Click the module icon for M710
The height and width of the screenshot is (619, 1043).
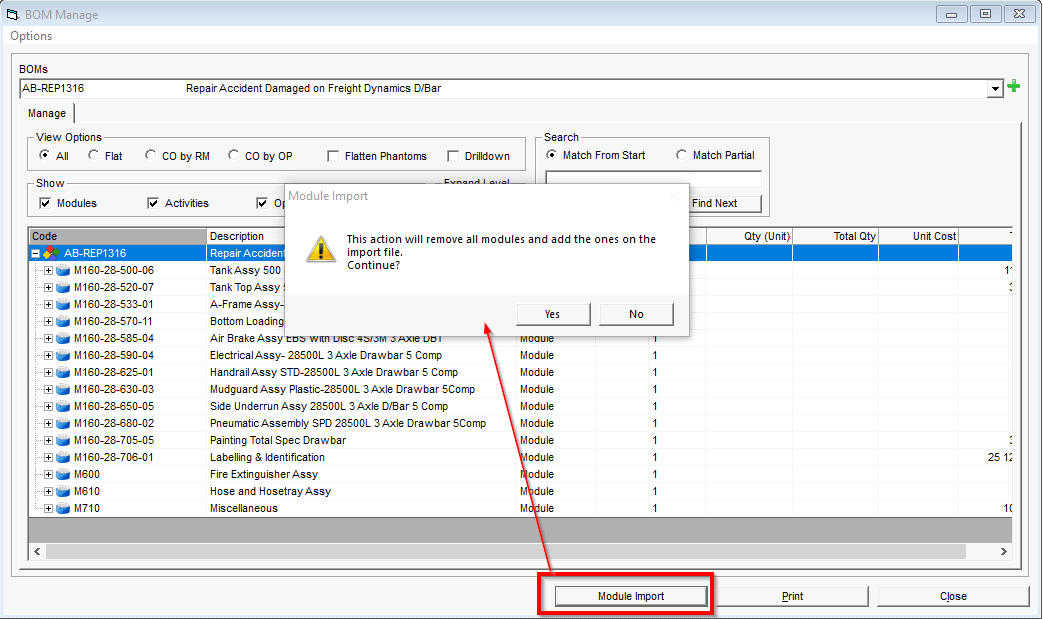coord(64,508)
